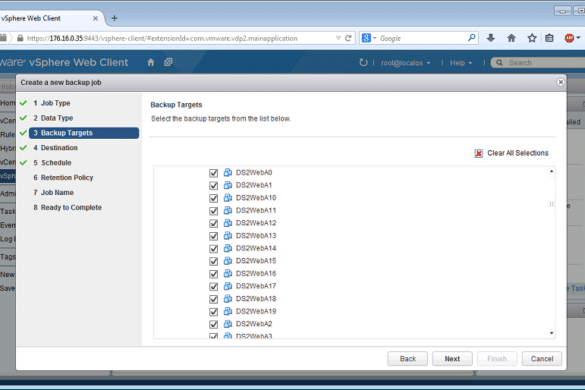Click the VM icon beside DS2WebA10

pyautogui.click(x=228, y=198)
